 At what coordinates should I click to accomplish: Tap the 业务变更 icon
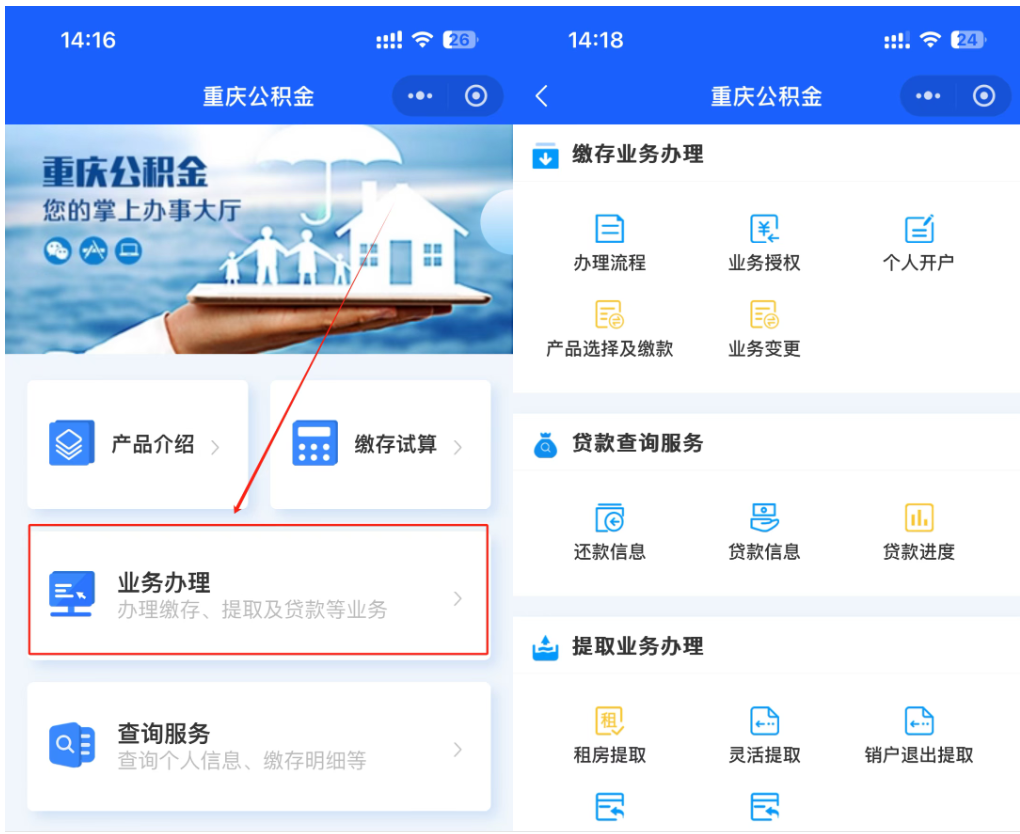click(x=764, y=316)
